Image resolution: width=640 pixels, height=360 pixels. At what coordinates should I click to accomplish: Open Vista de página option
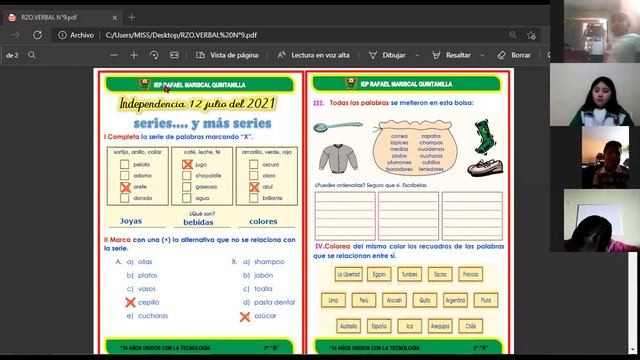coord(227,55)
